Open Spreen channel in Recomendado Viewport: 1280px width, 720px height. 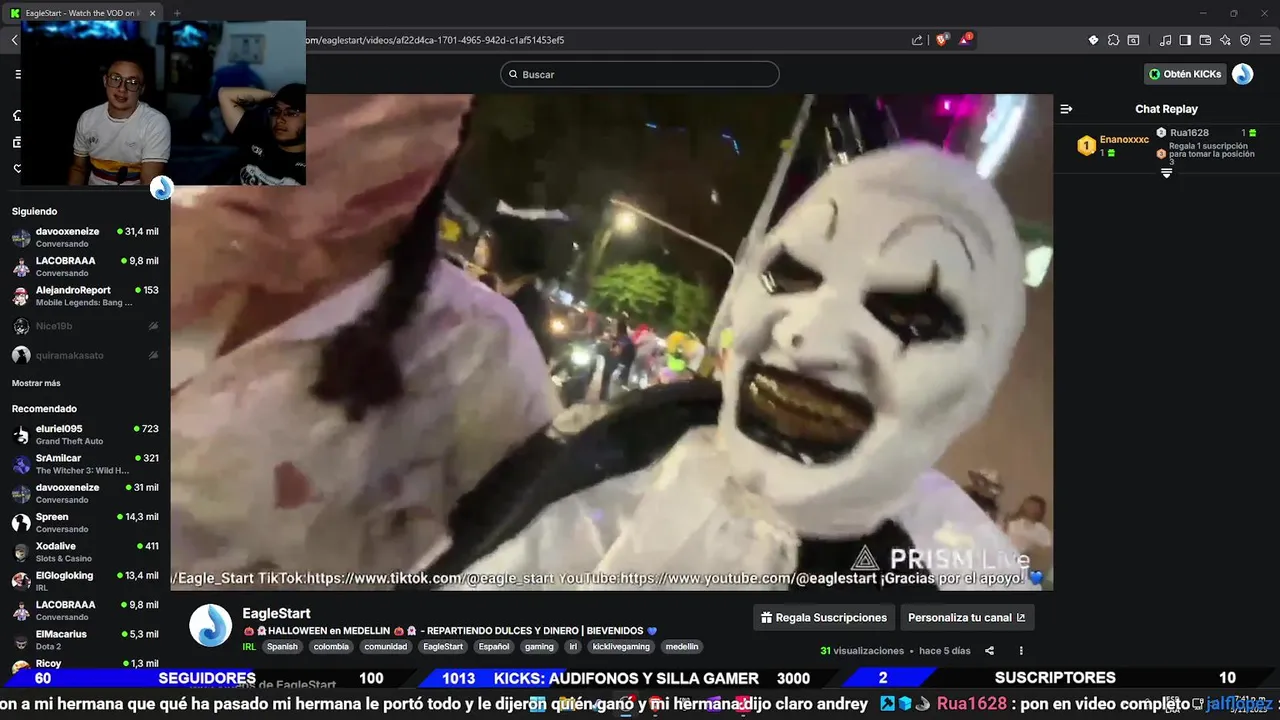point(85,522)
